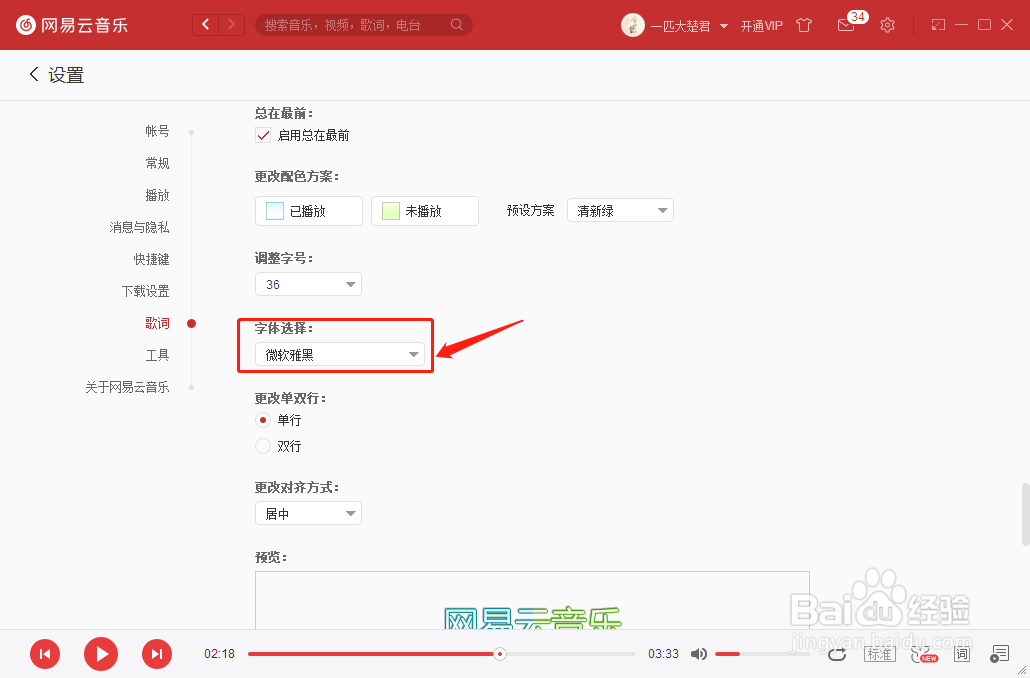Open the font size 36 dropdown
This screenshot has width=1030, height=678.
[308, 284]
